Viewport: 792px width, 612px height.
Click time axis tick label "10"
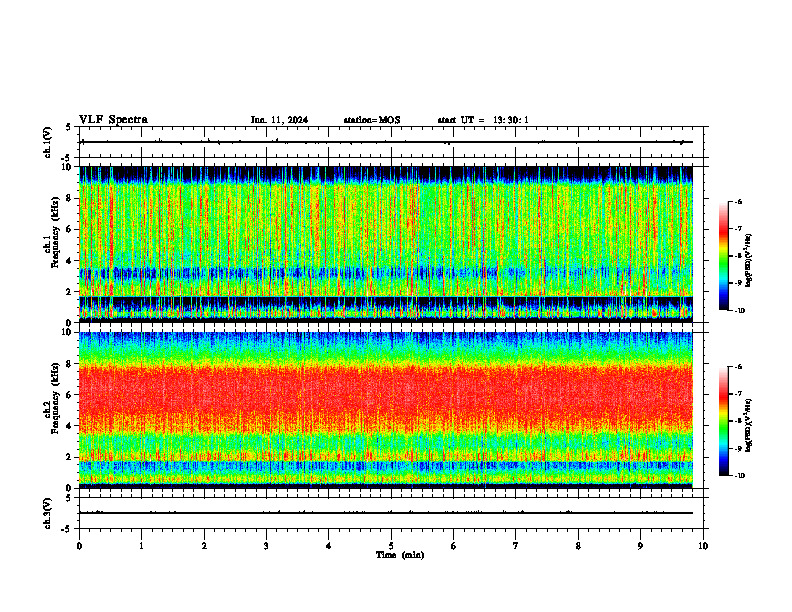point(703,546)
